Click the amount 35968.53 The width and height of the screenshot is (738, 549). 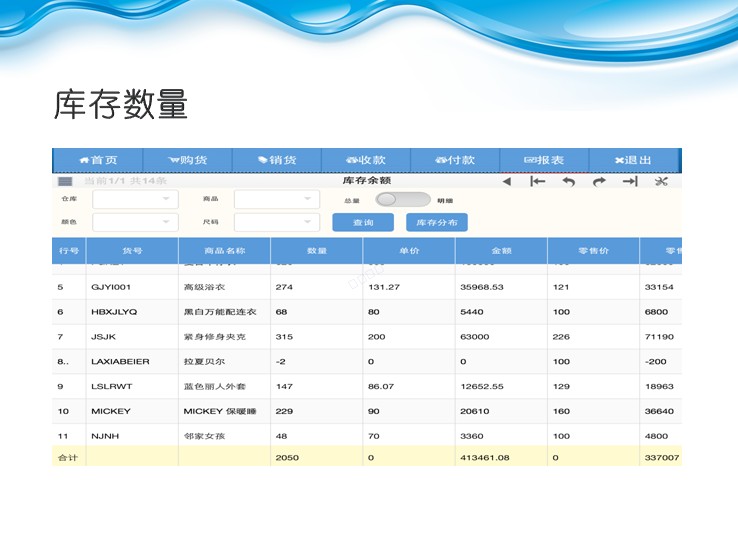482,287
